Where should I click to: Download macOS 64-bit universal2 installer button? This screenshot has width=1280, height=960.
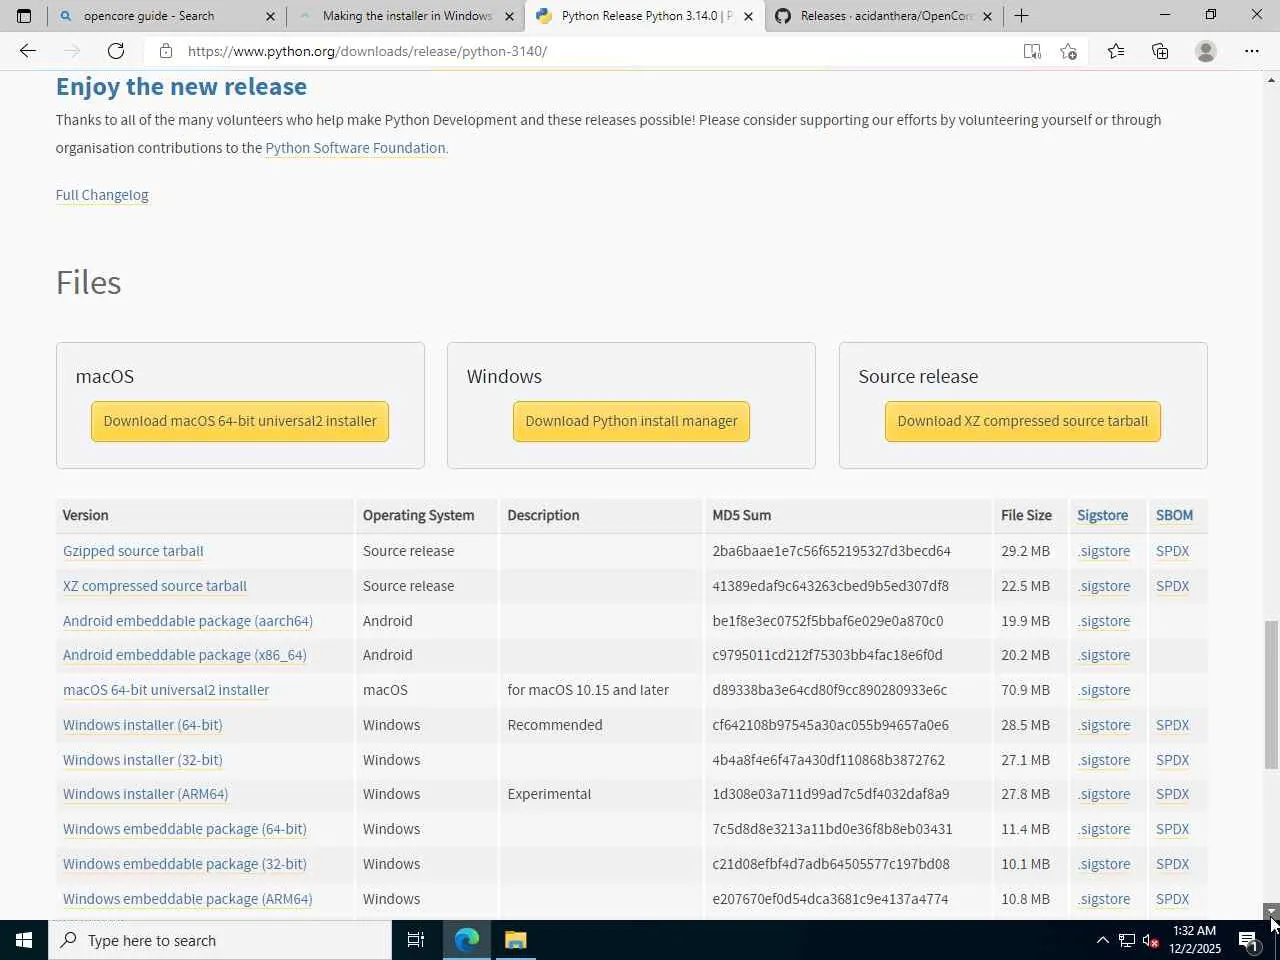pyautogui.click(x=240, y=421)
